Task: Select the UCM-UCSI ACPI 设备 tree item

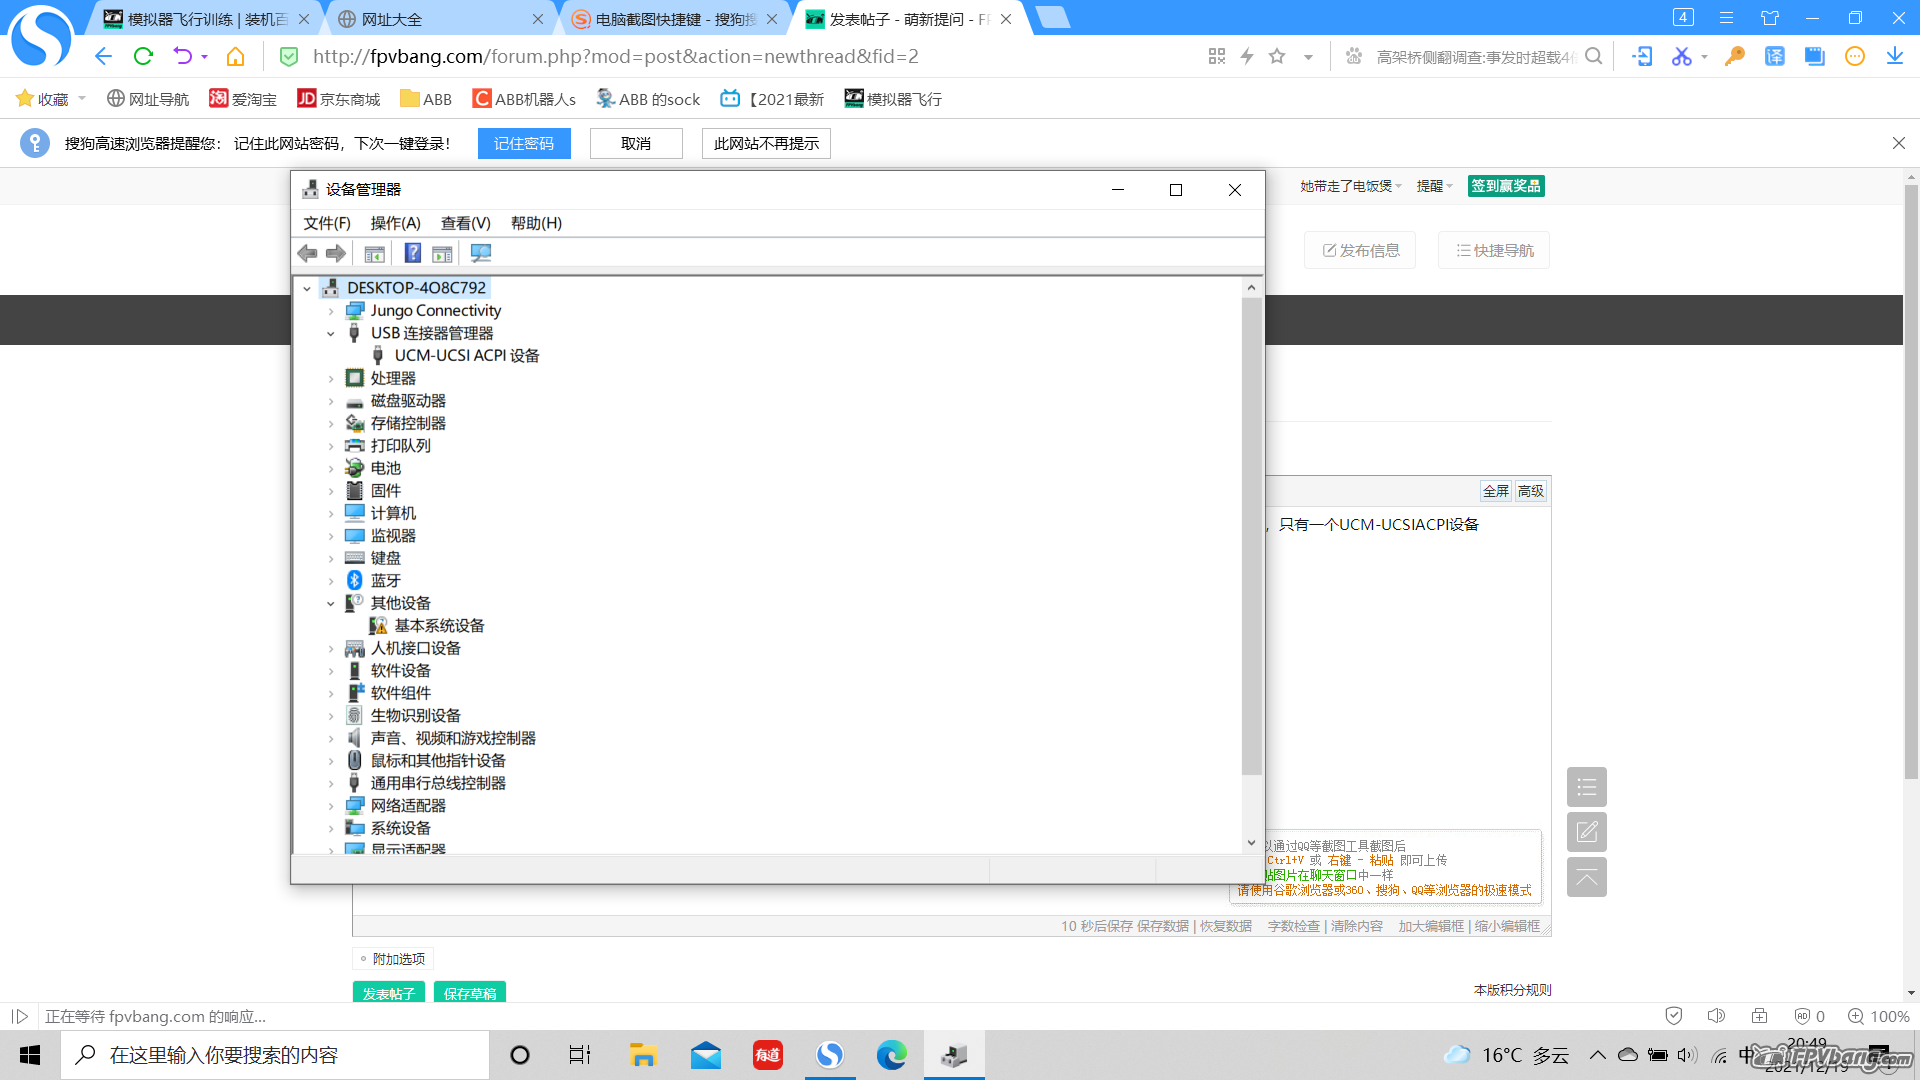Action: tap(467, 356)
